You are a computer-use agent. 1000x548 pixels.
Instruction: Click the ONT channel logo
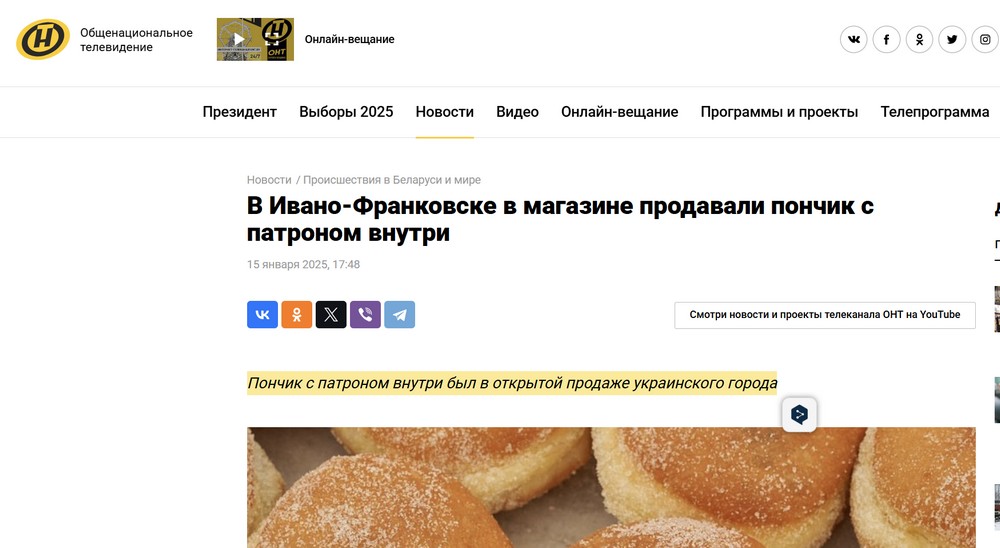pyautogui.click(x=43, y=40)
